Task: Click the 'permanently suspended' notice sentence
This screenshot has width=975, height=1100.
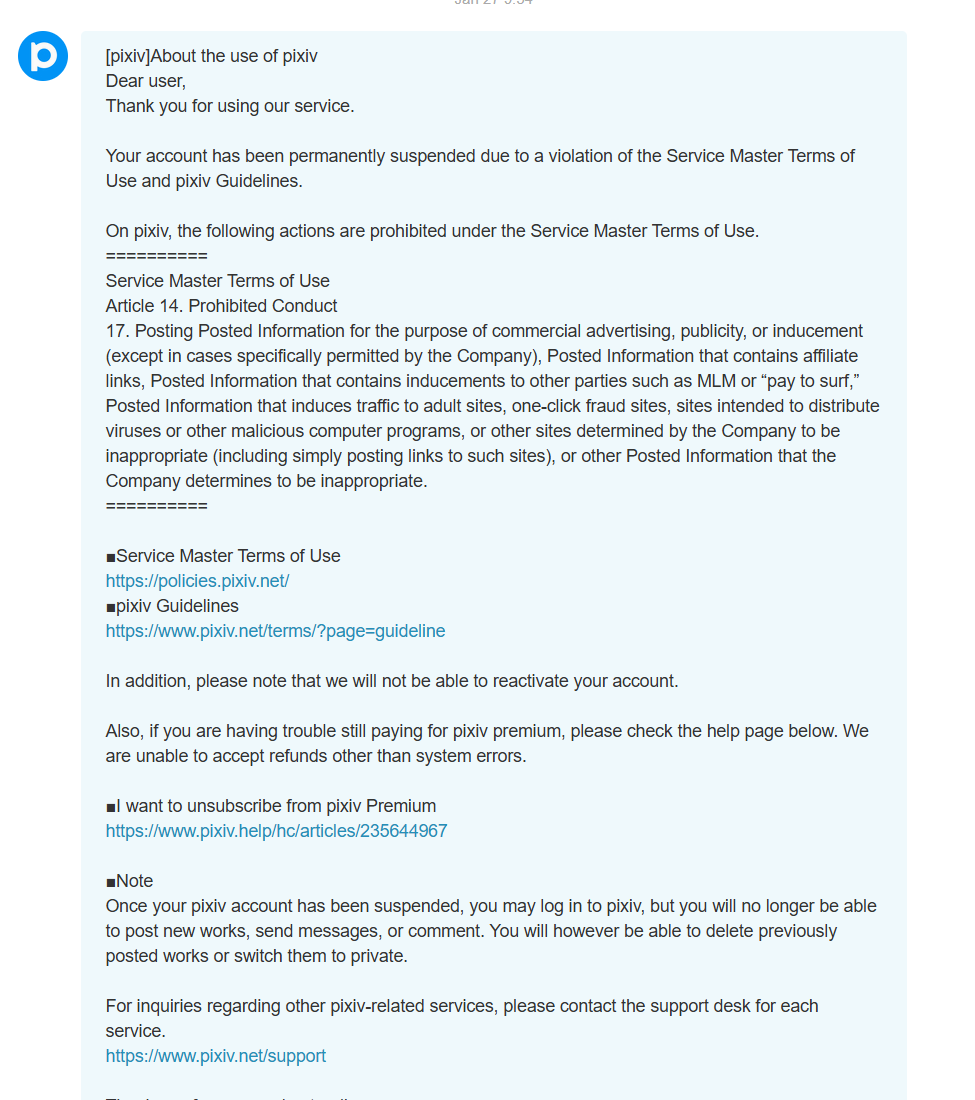Action: 480,168
